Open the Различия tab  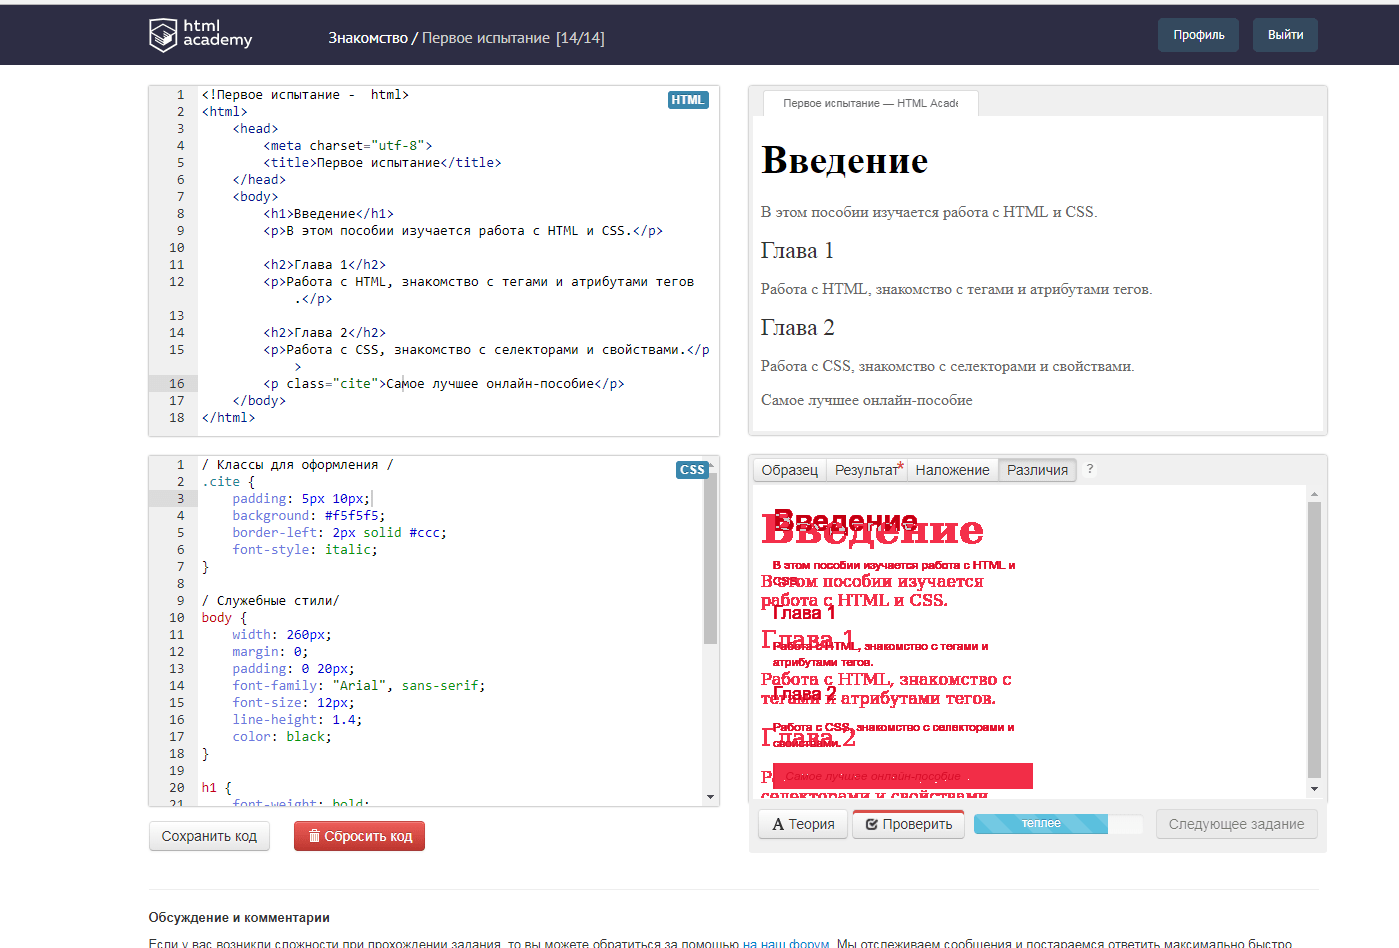pos(1037,470)
